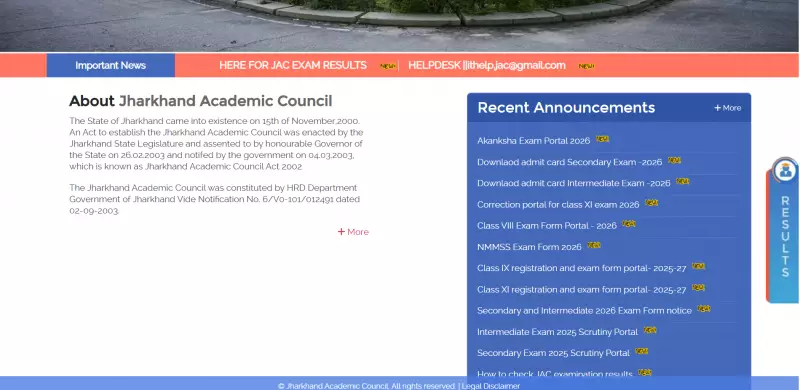This screenshot has height=390, width=800.
Task: Click NEW badge beside Akanksha Exam Portal 2026
Action: coord(603,139)
